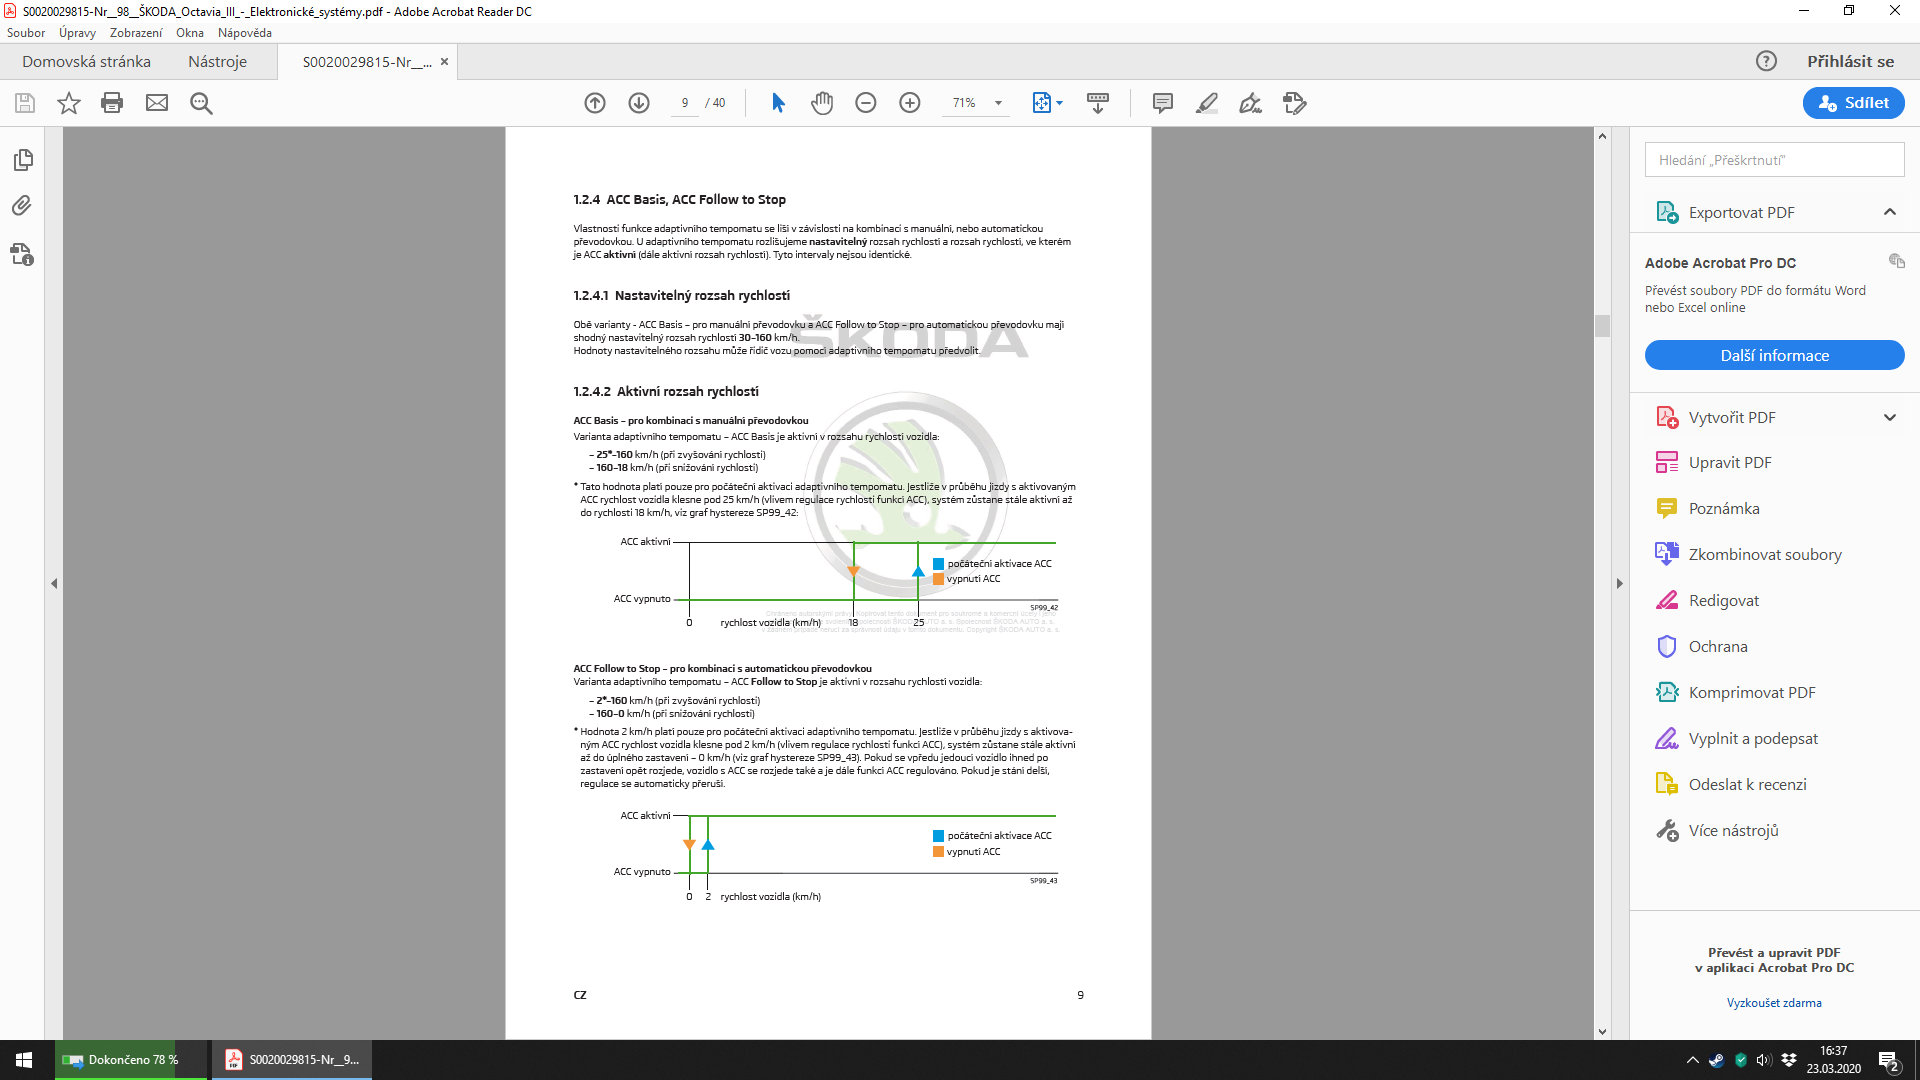Click the tools search field

(x=1774, y=160)
